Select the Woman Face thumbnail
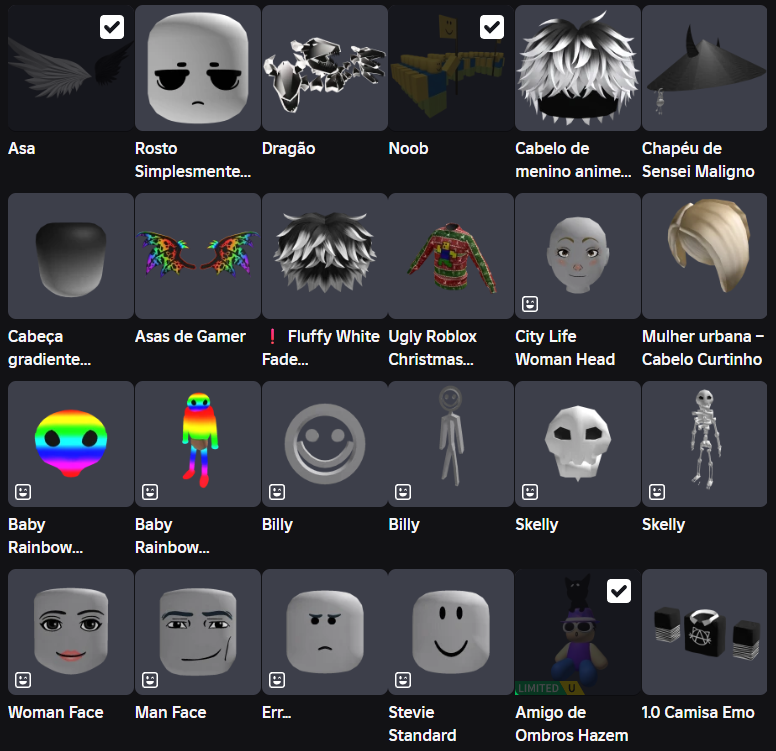This screenshot has height=751, width=776. (x=71, y=632)
